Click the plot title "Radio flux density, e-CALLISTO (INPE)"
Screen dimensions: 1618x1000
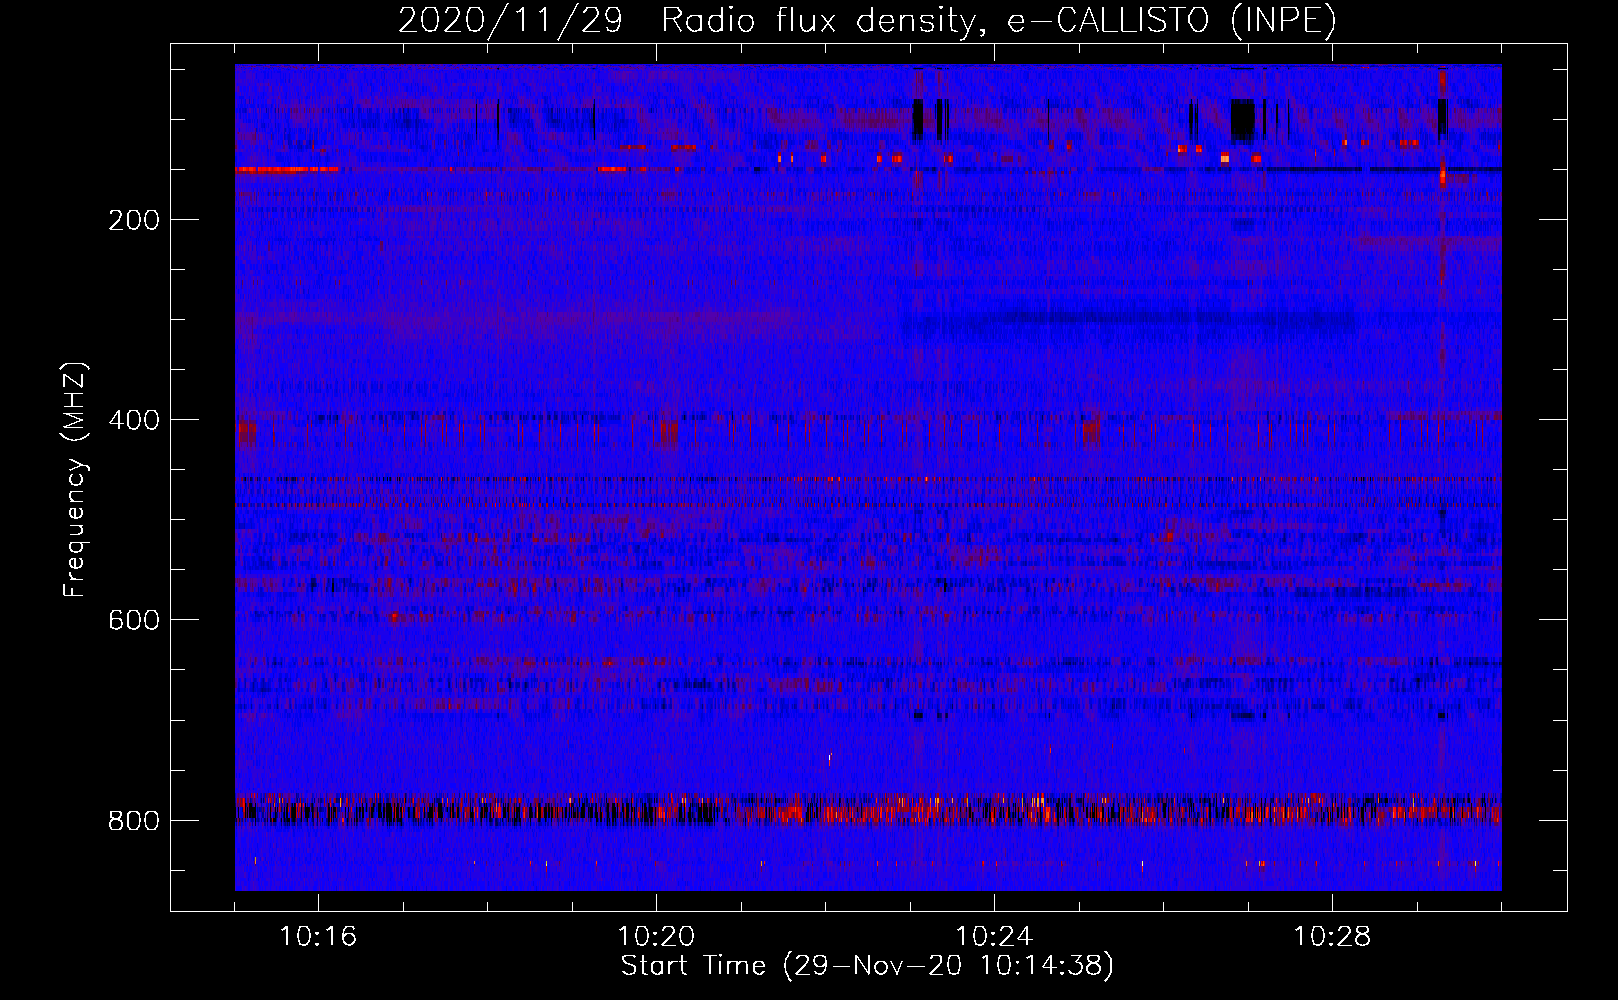tap(999, 21)
